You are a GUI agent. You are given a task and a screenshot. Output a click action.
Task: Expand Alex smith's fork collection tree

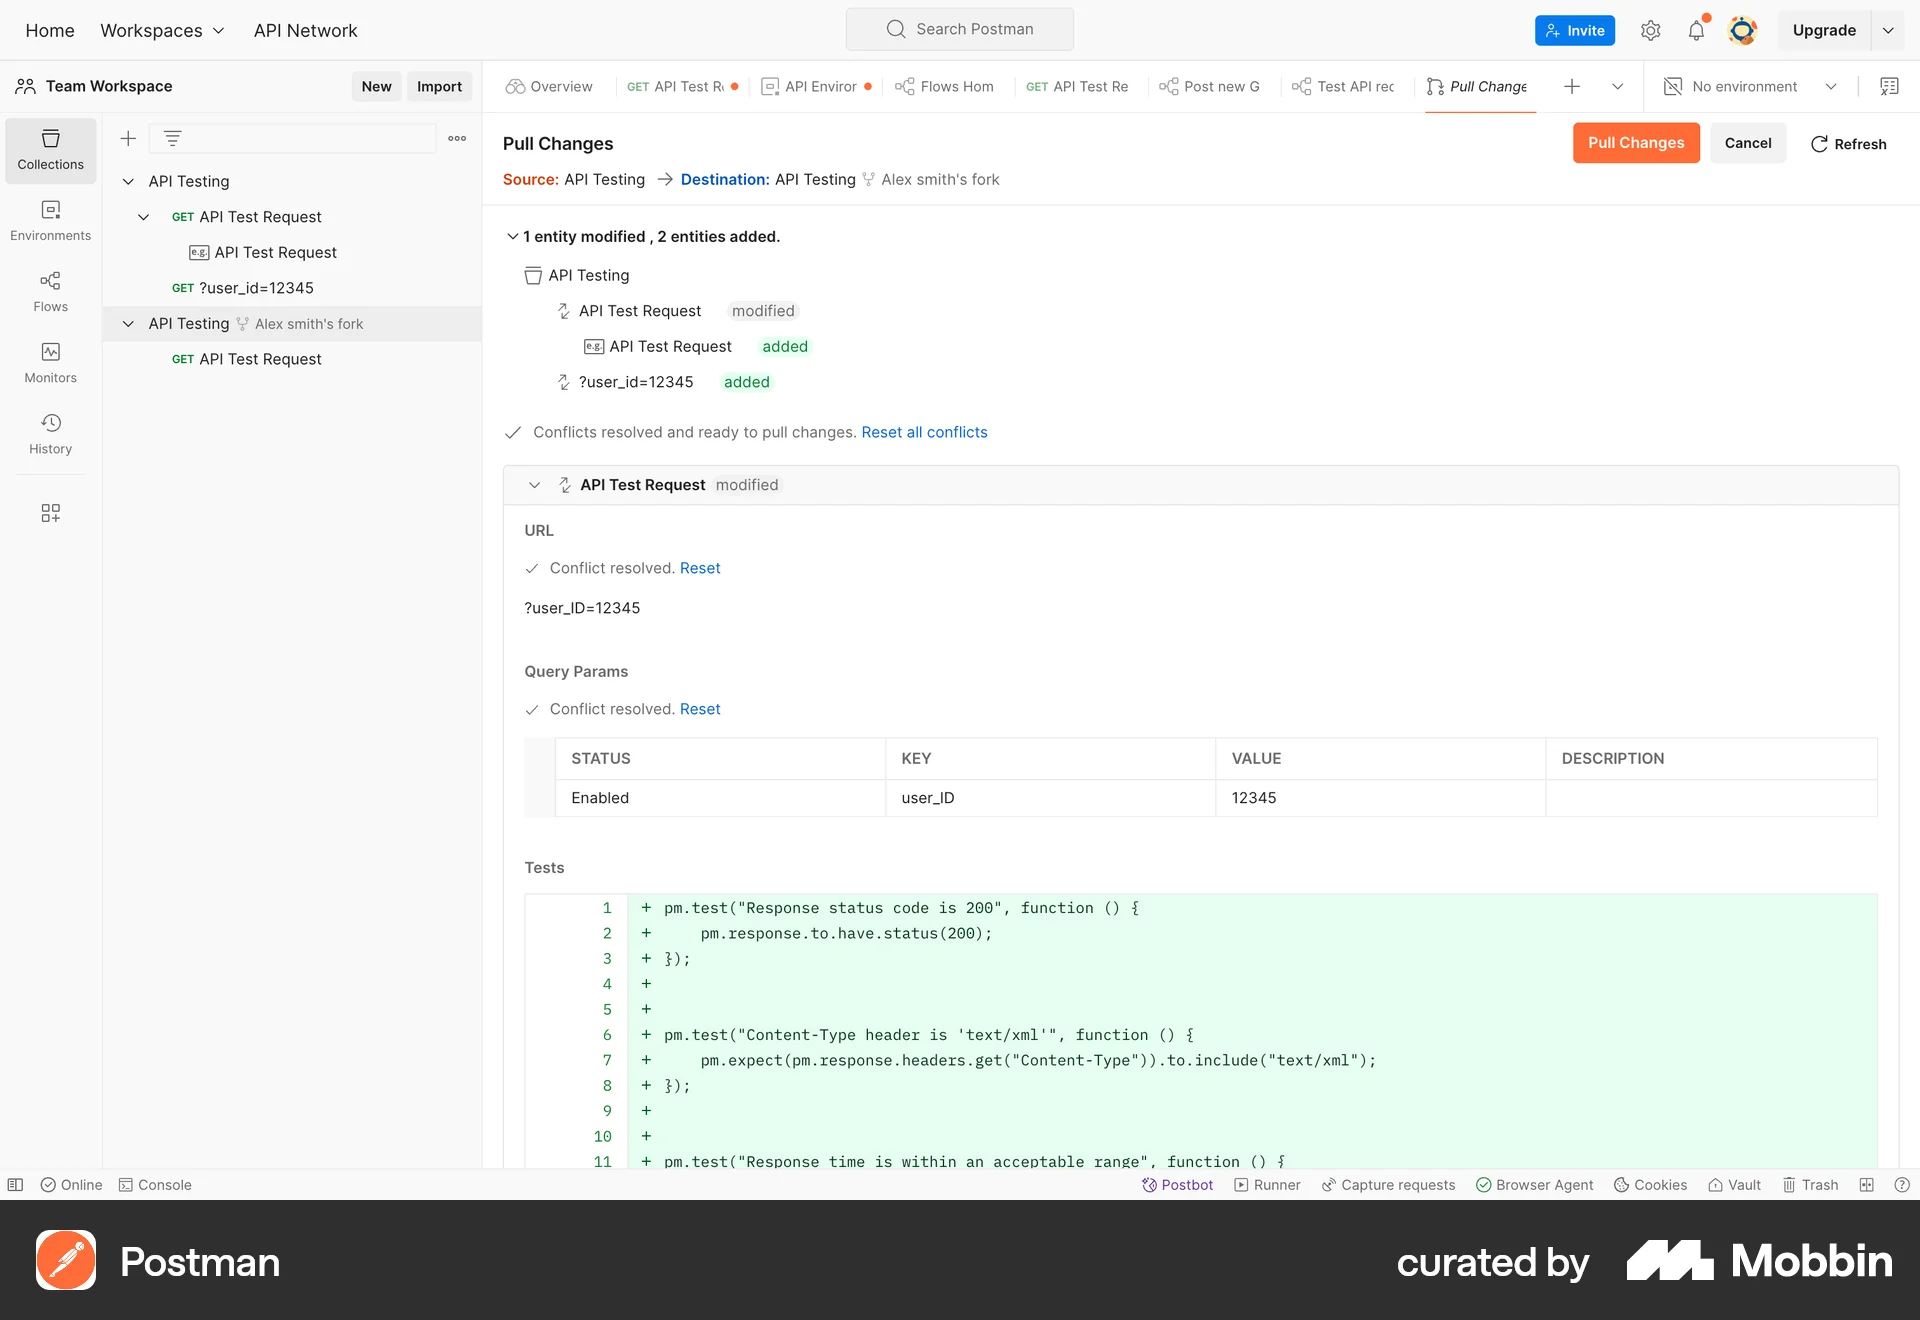[128, 323]
